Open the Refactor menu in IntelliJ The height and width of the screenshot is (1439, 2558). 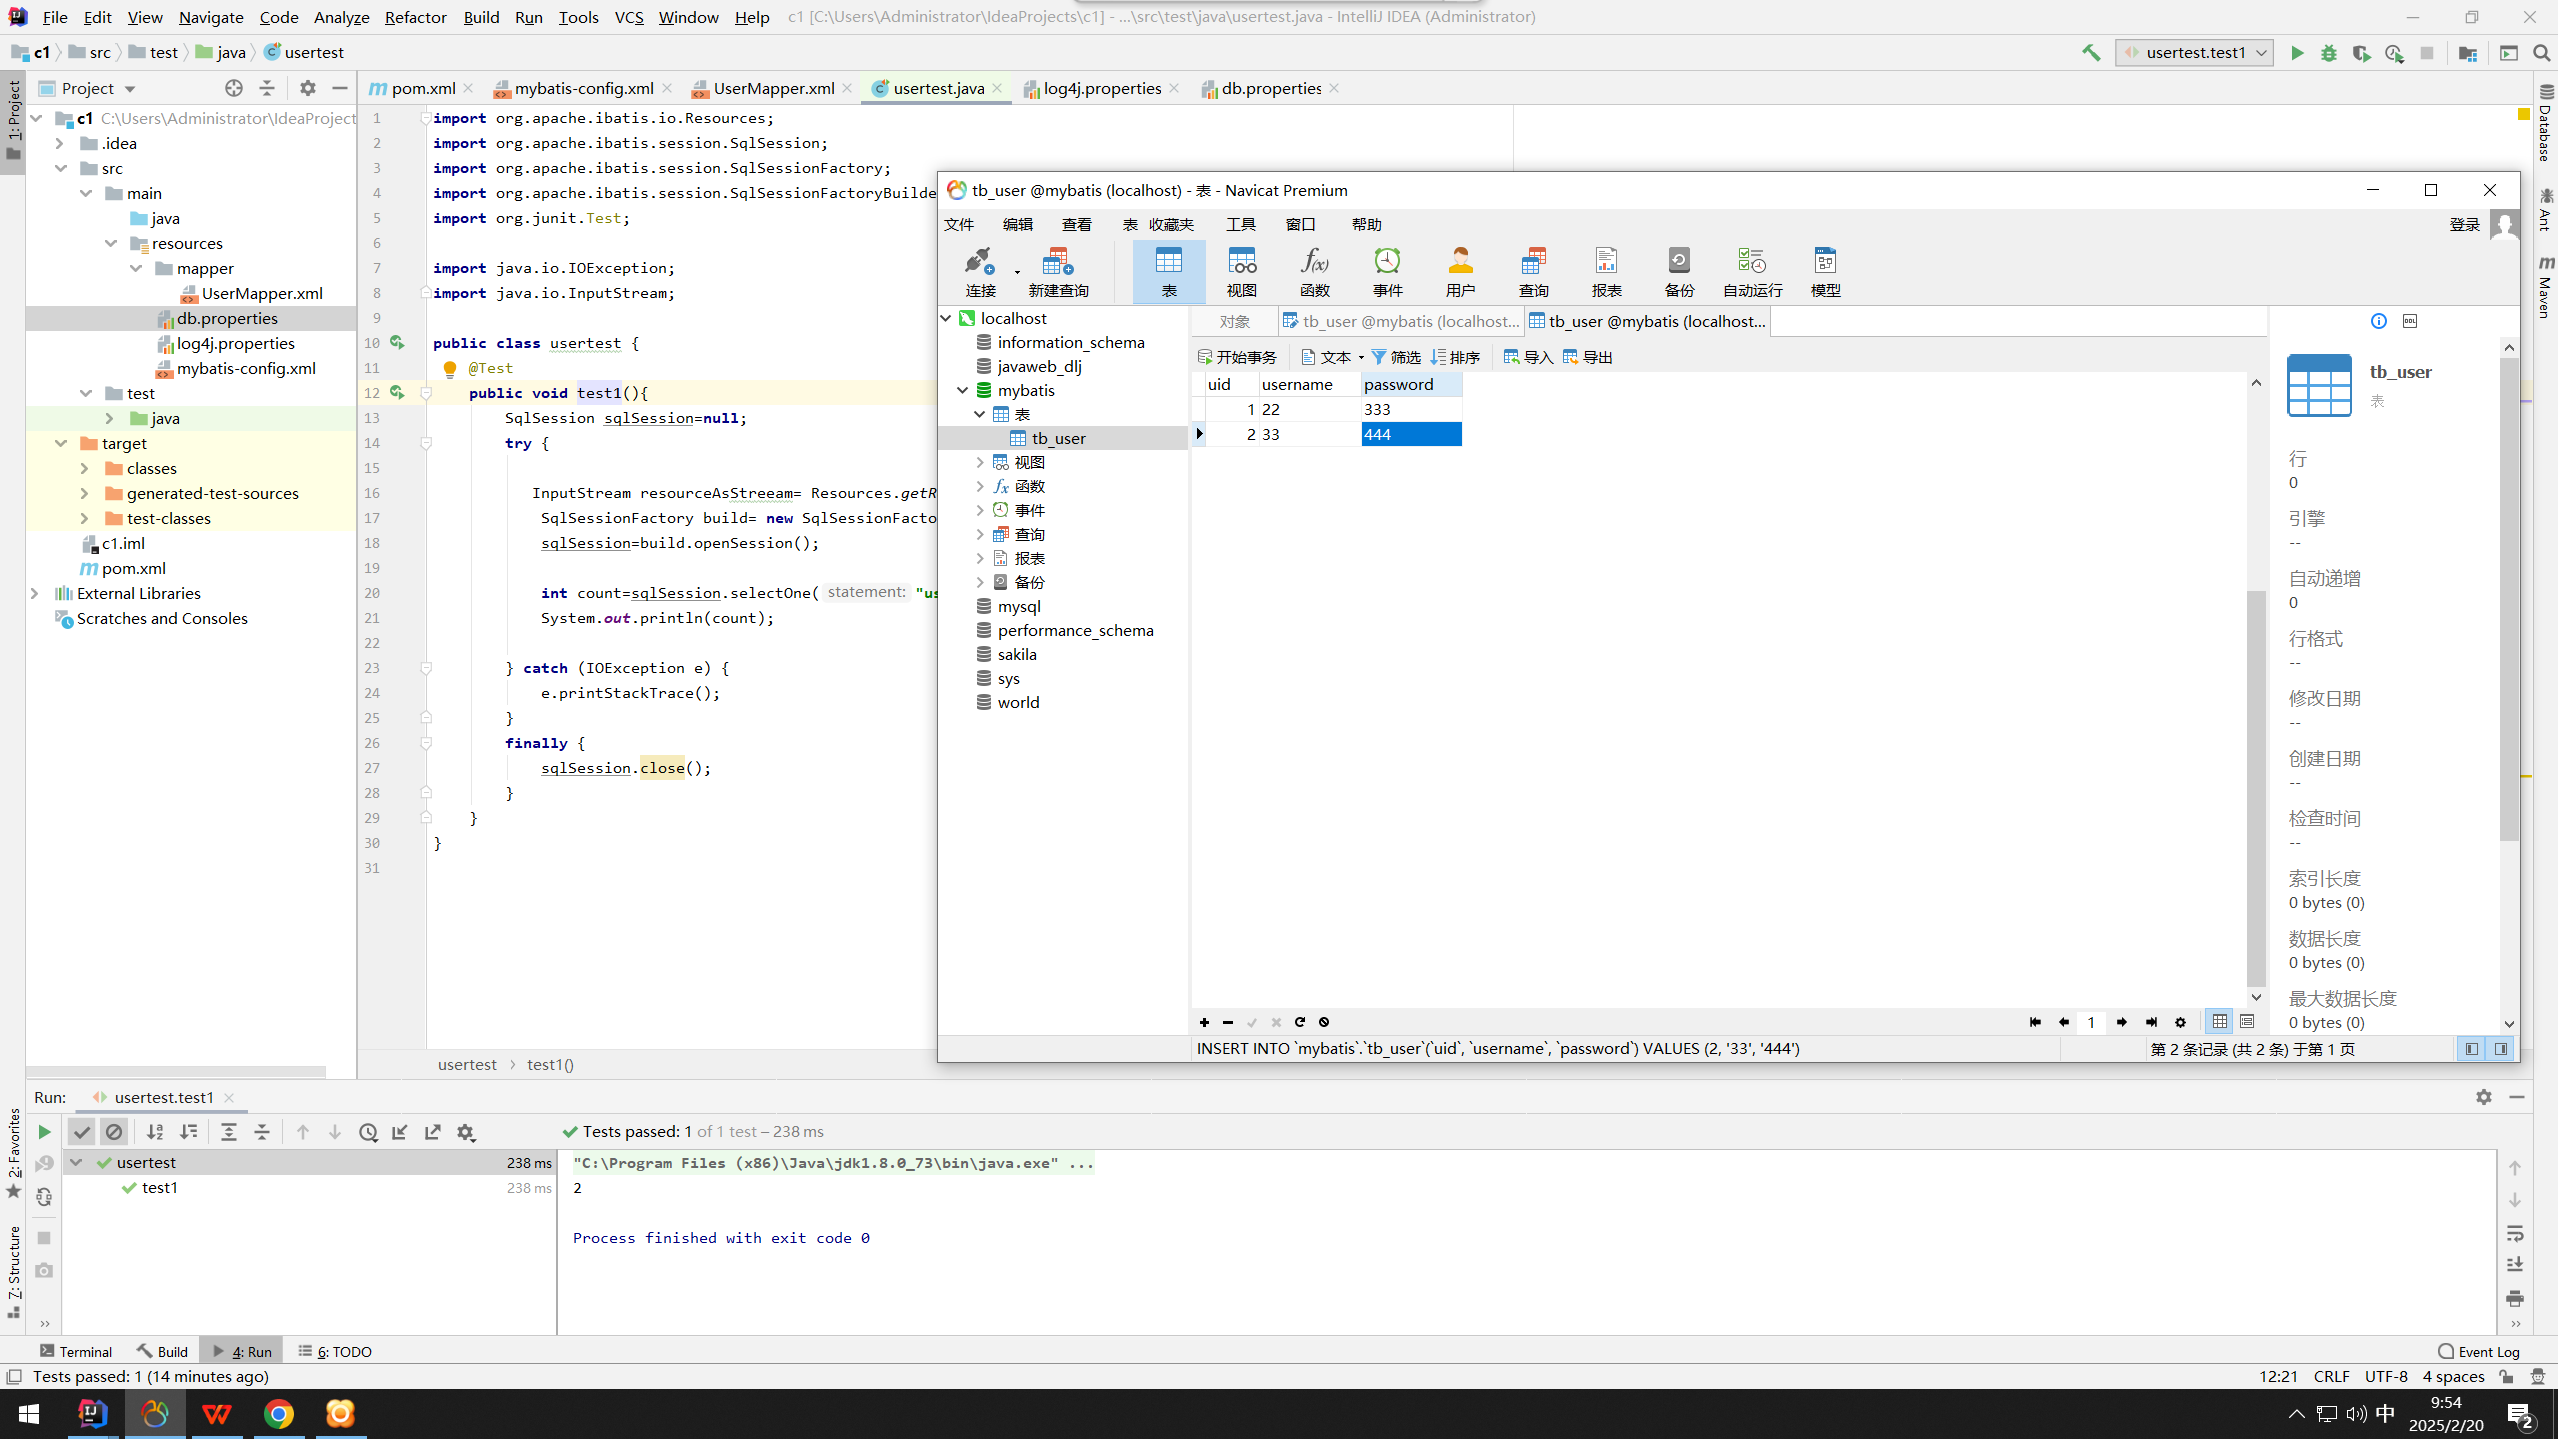tap(415, 17)
